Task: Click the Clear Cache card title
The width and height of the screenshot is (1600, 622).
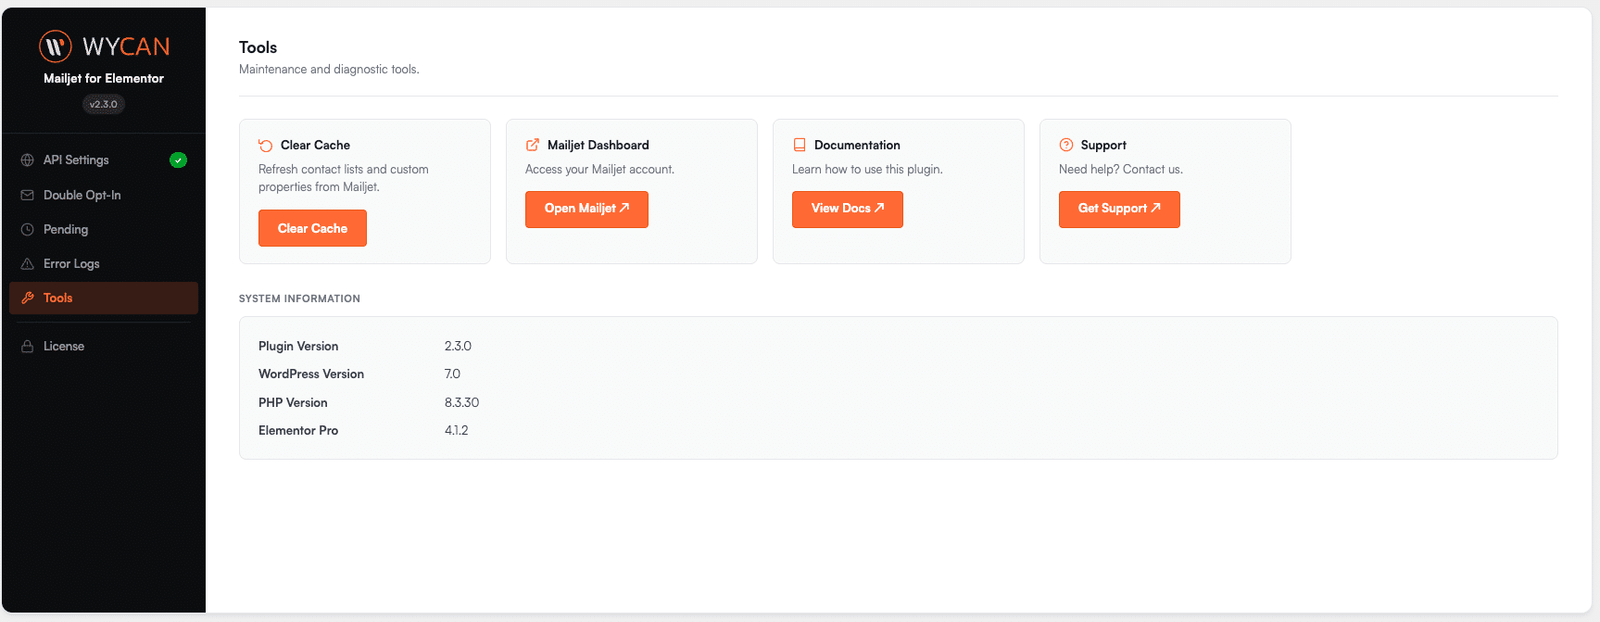Action: click(315, 145)
